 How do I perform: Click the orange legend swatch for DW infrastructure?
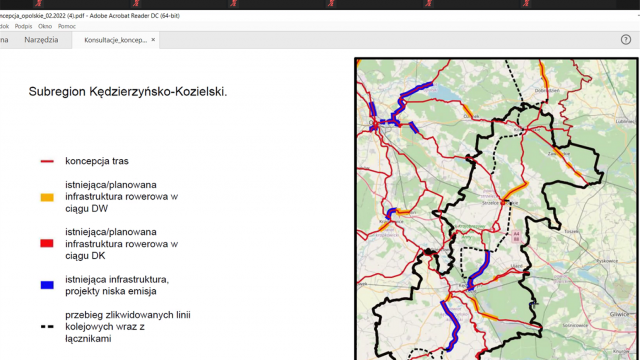click(x=47, y=198)
